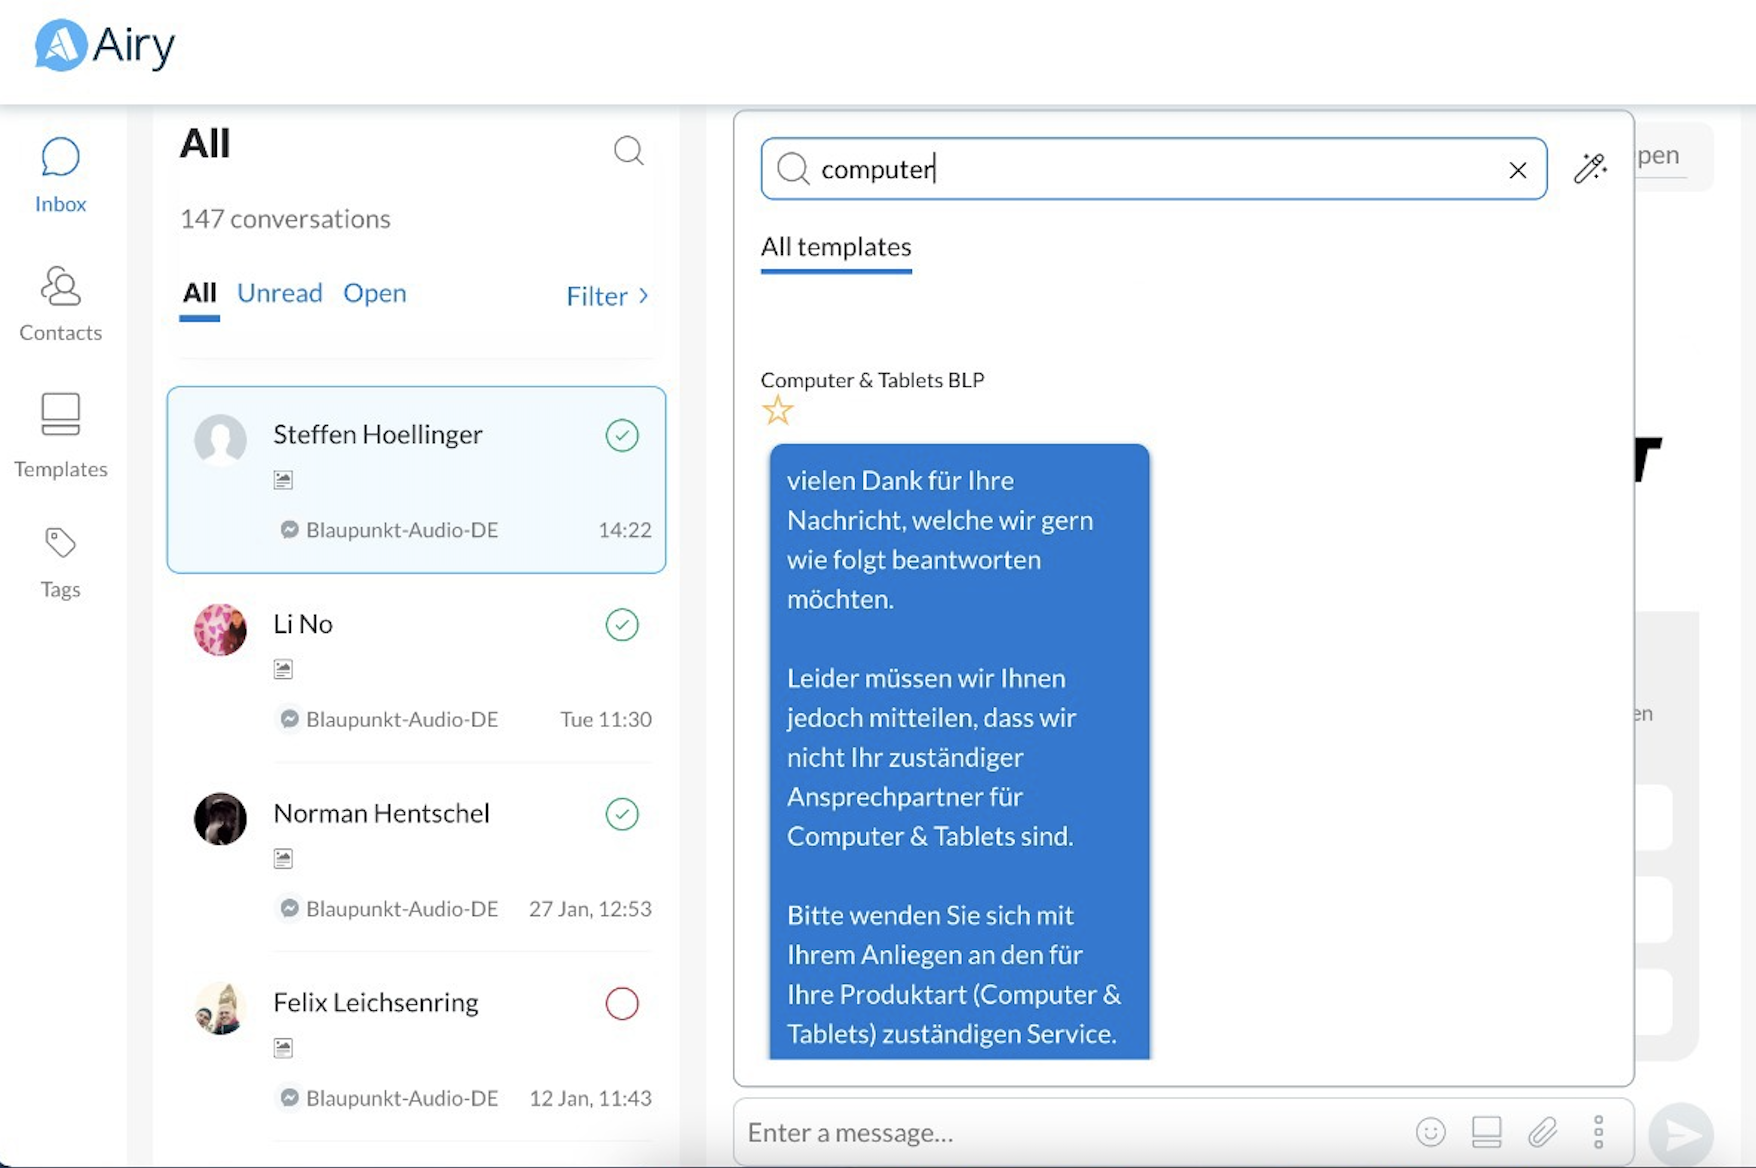Image resolution: width=1756 pixels, height=1168 pixels.
Task: Expand the Filter options
Action: pyautogui.click(x=605, y=295)
